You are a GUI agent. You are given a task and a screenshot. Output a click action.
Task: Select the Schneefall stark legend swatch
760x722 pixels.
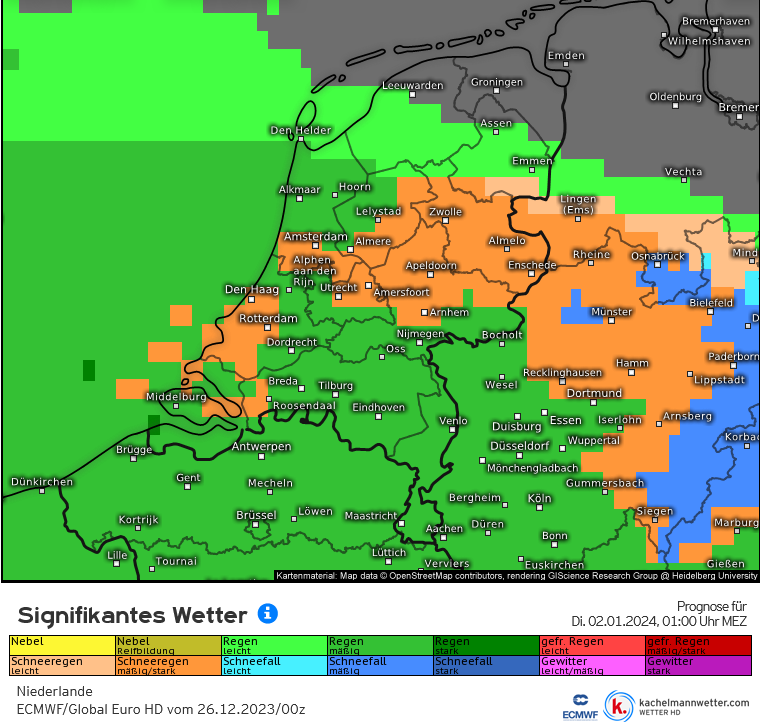tap(487, 665)
